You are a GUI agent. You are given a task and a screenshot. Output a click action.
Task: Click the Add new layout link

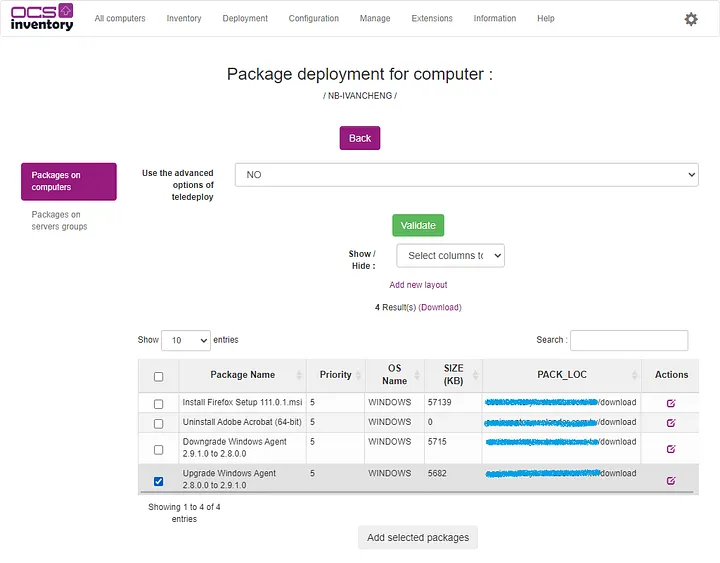[418, 285]
